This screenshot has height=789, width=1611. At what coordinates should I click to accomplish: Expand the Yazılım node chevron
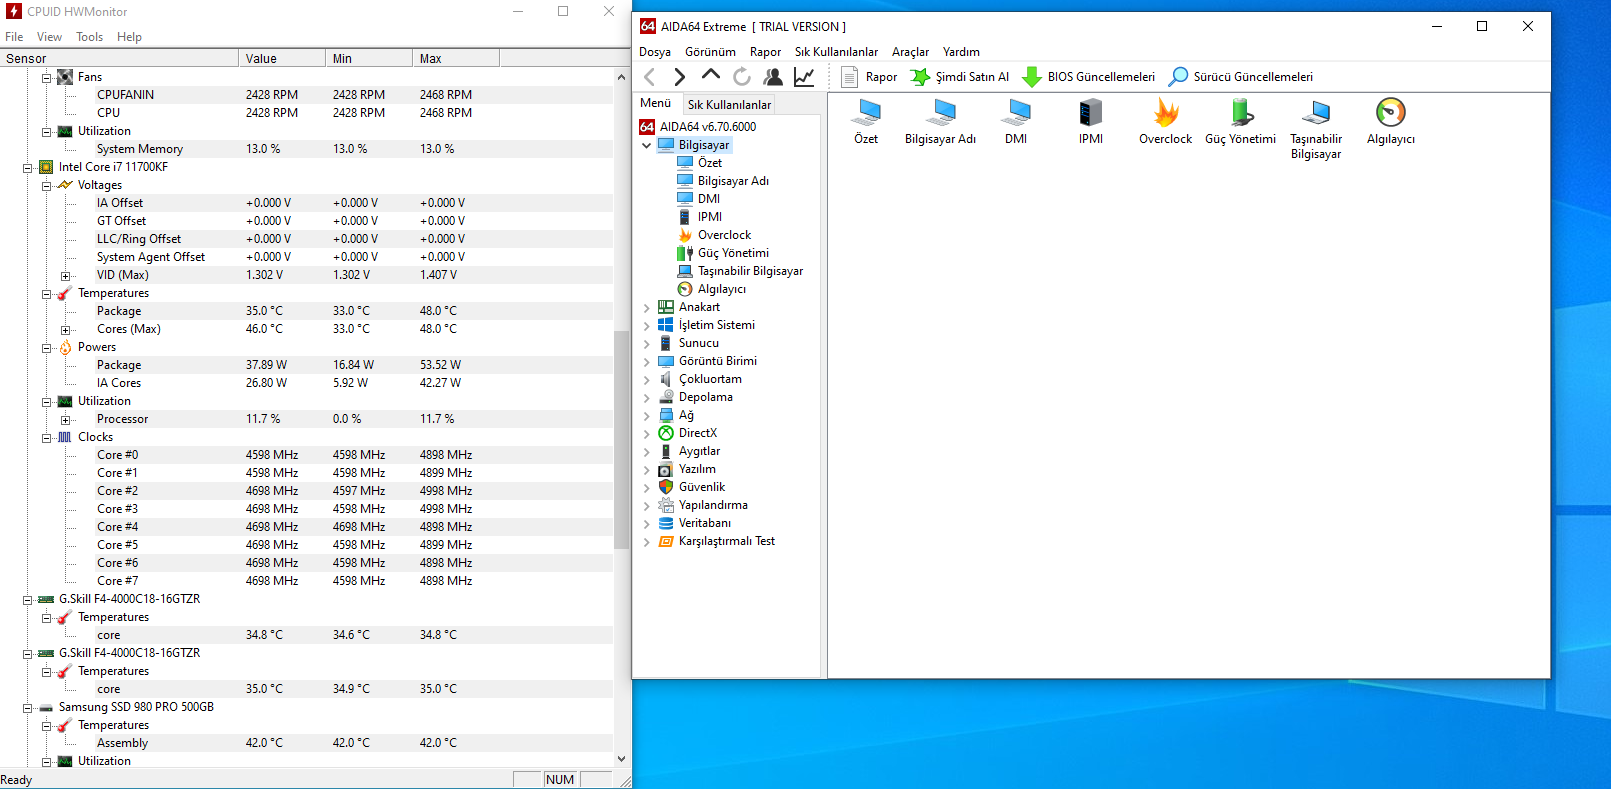pos(647,469)
